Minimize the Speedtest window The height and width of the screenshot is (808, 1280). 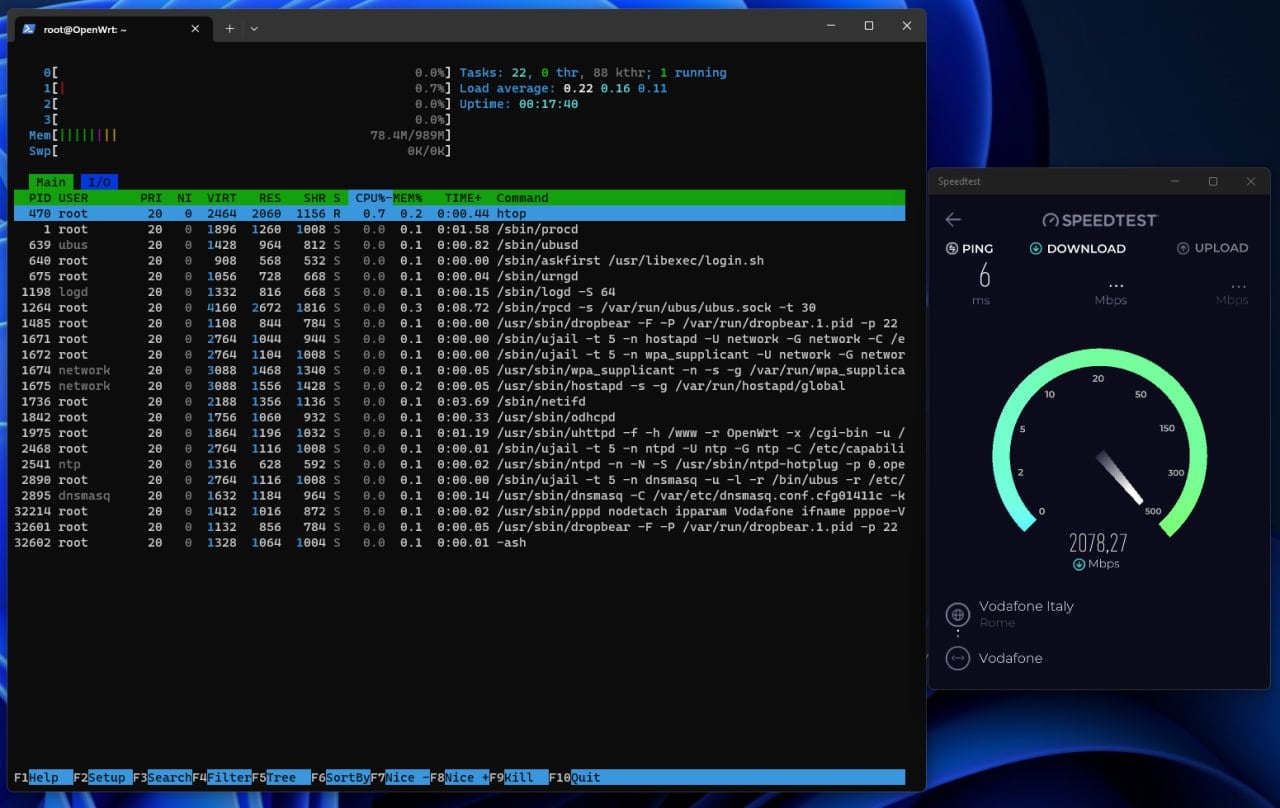coord(1175,182)
